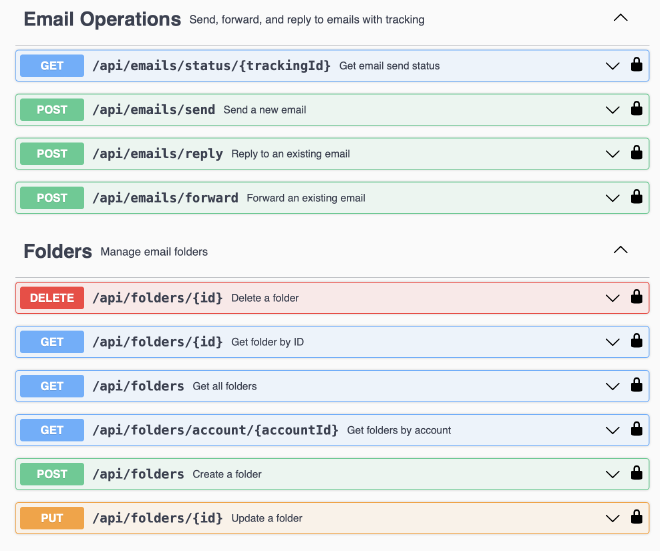The width and height of the screenshot is (660, 551).
Task: Click lock icon on Forward an existing email row
Action: (x=636, y=197)
